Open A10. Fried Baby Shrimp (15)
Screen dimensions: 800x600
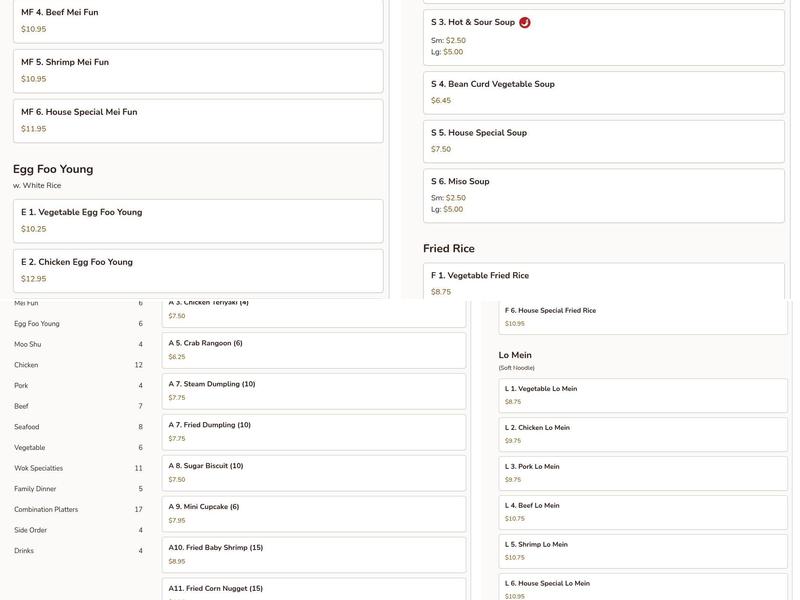point(314,555)
